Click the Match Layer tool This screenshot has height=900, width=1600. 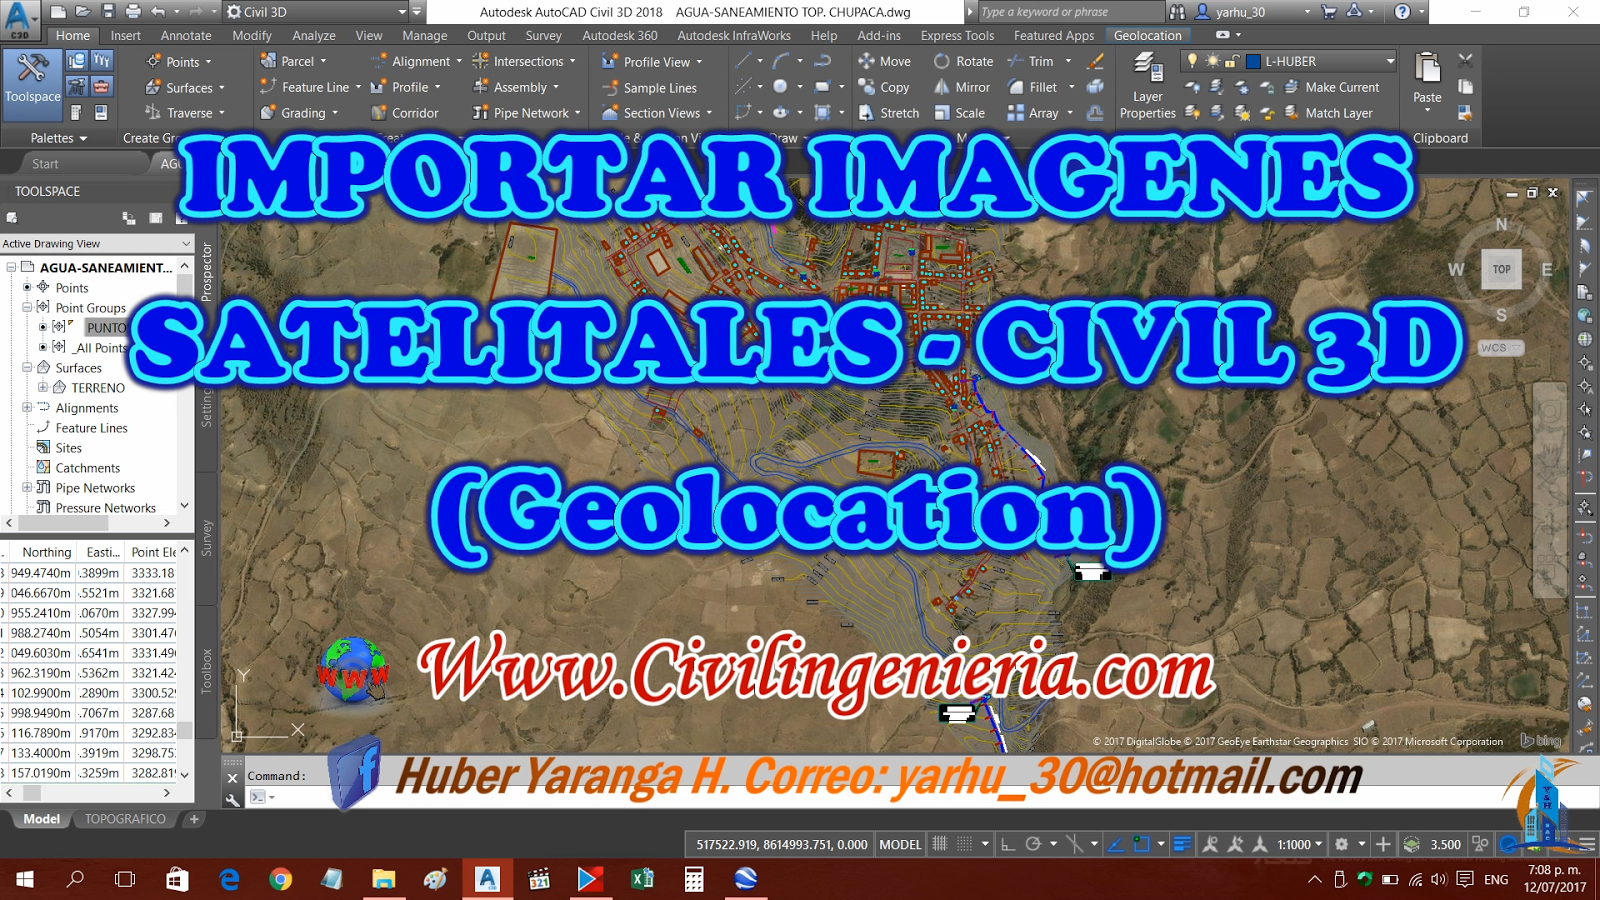(1328, 113)
